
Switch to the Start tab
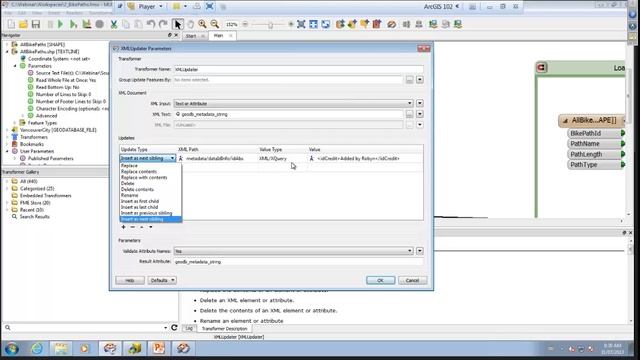point(194,36)
